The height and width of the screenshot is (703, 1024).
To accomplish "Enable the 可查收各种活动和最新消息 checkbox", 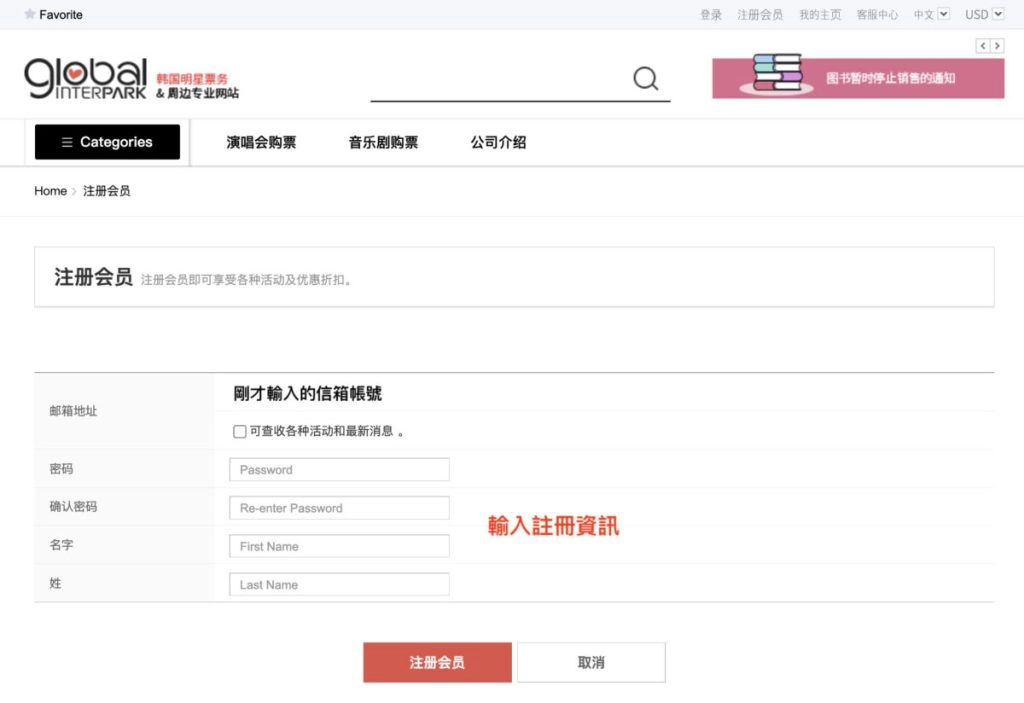I will (239, 432).
